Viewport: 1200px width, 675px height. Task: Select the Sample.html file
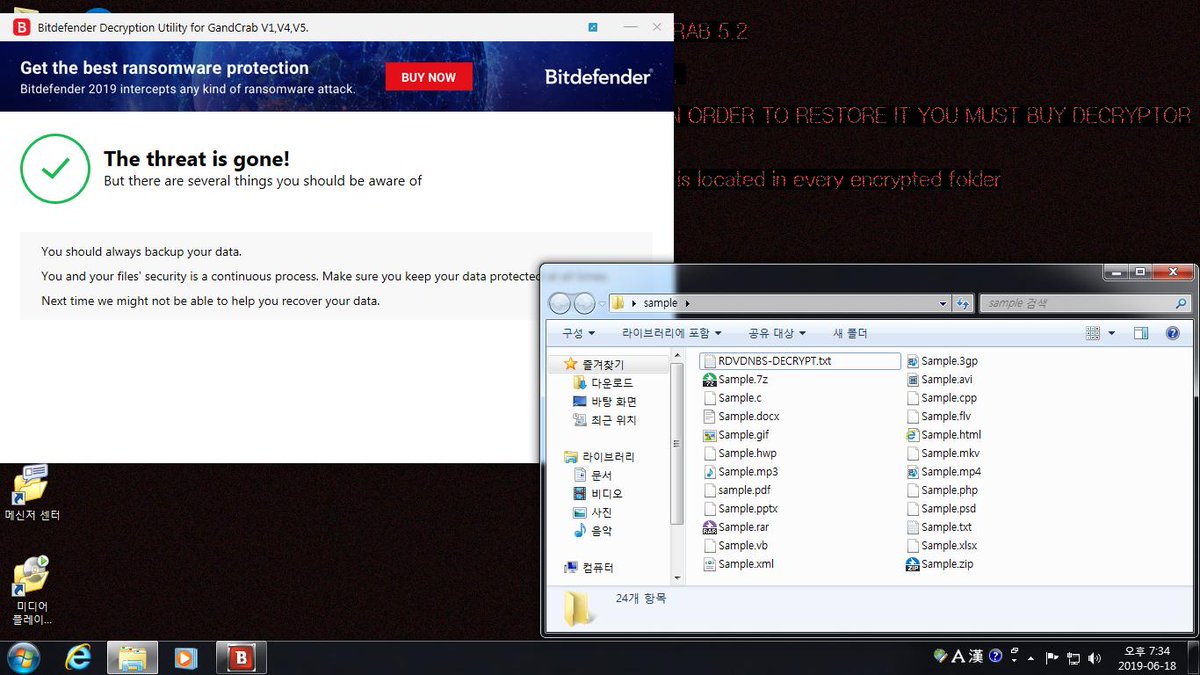click(944, 435)
